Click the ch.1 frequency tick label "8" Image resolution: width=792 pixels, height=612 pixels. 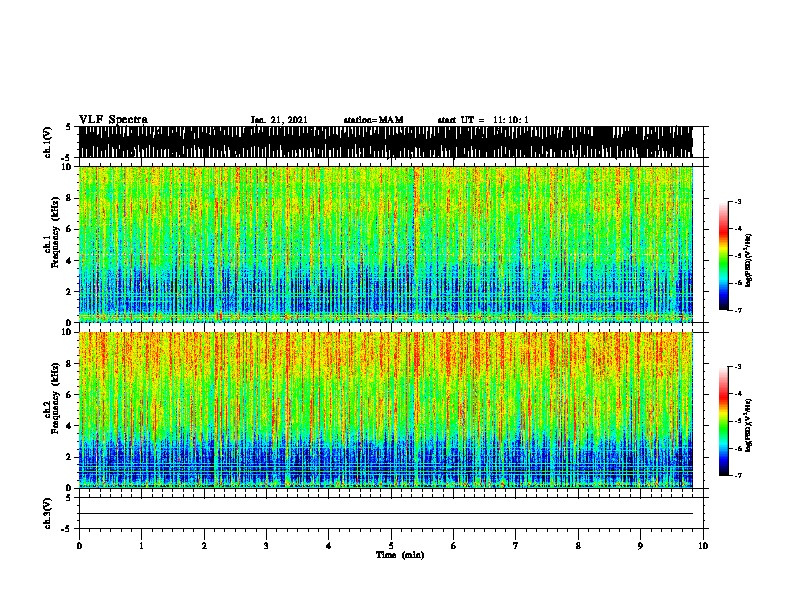pyautogui.click(x=70, y=198)
